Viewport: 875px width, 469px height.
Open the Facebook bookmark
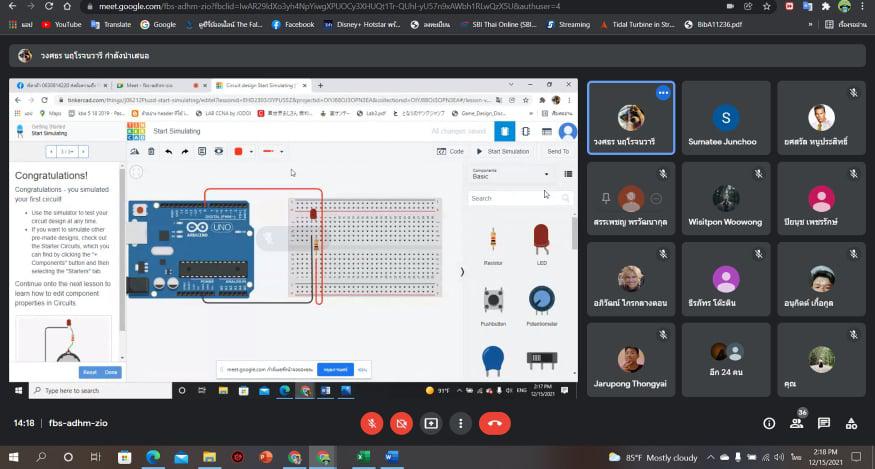tap(293, 25)
